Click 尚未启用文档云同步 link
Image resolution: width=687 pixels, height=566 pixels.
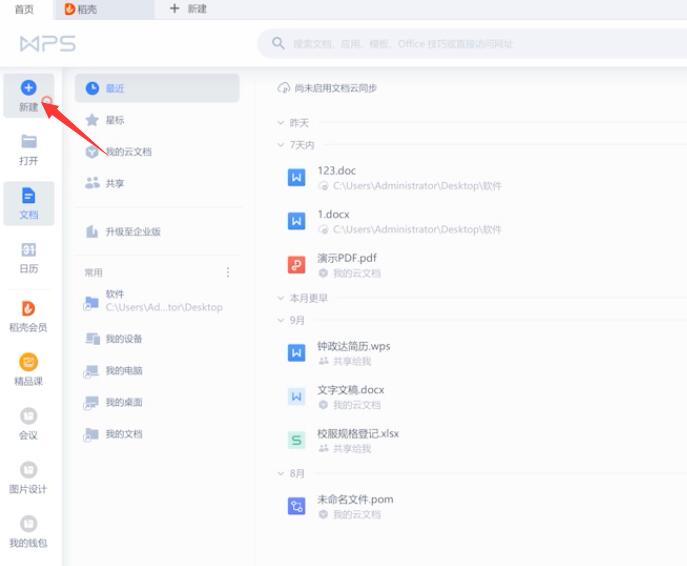pyautogui.click(x=335, y=88)
